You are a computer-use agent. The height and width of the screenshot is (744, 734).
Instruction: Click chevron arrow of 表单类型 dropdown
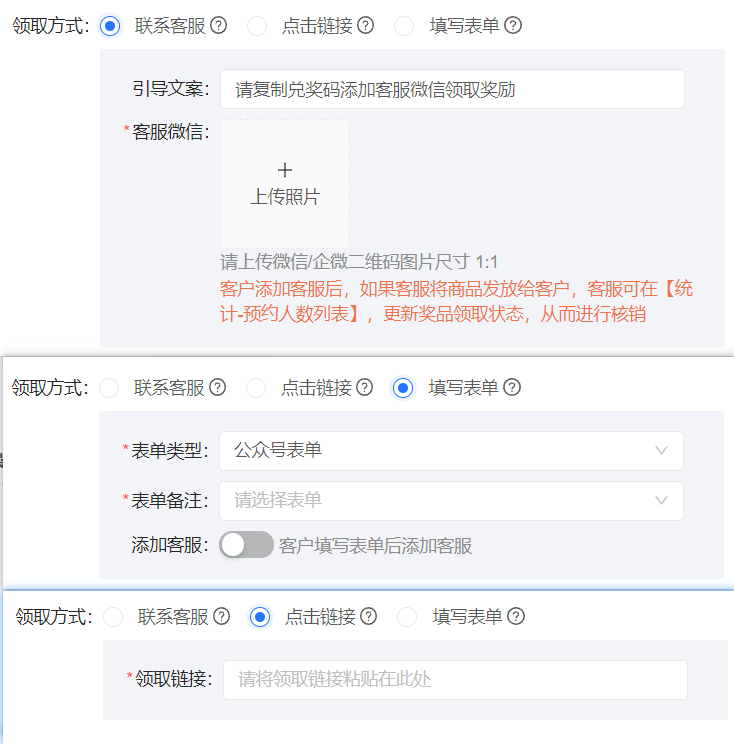(x=661, y=450)
